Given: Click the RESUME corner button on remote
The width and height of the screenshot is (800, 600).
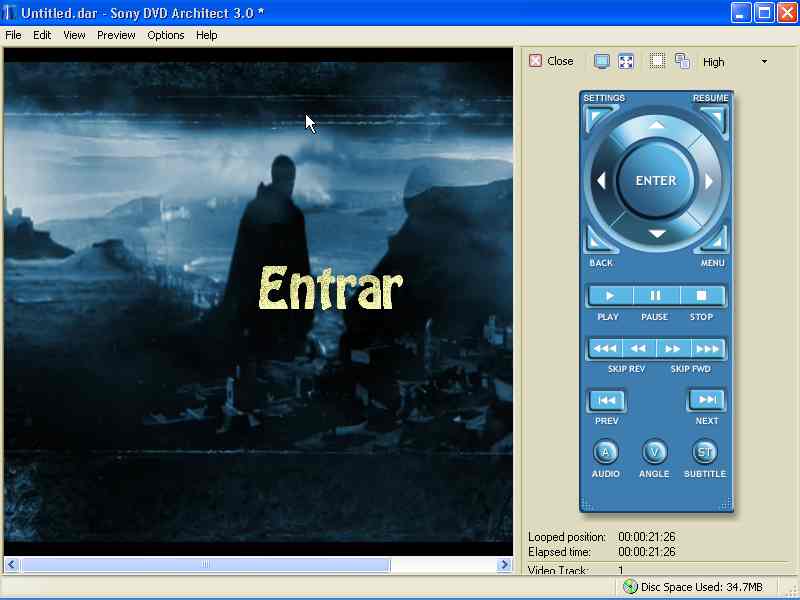Looking at the screenshot, I should coord(714,118).
